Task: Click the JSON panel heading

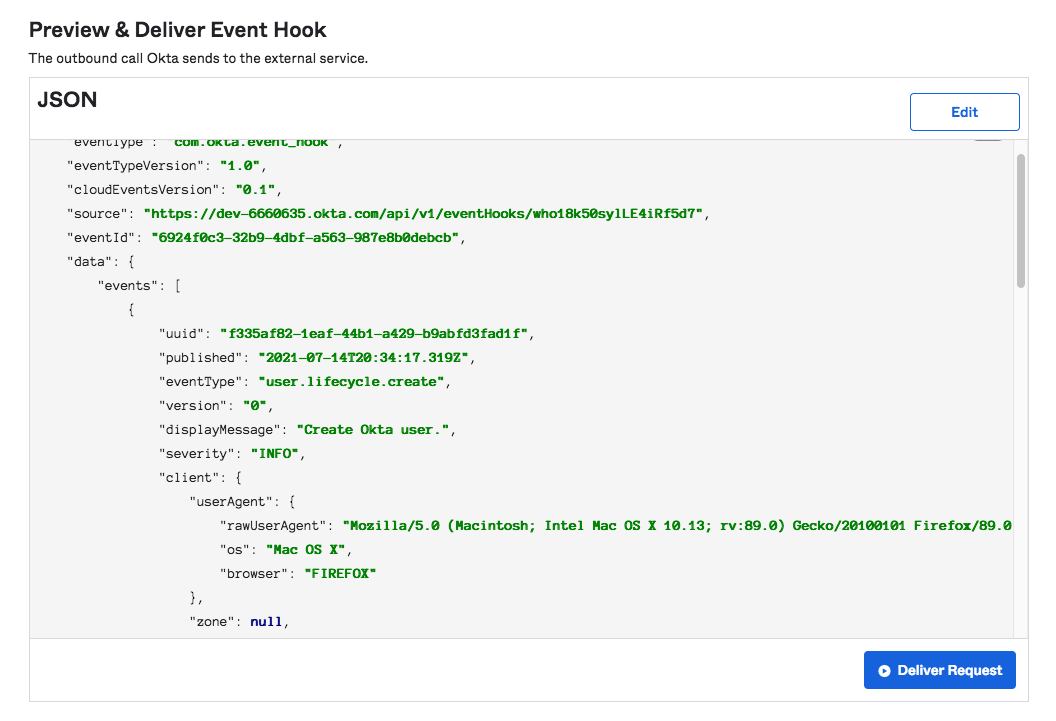Action: tap(67, 100)
